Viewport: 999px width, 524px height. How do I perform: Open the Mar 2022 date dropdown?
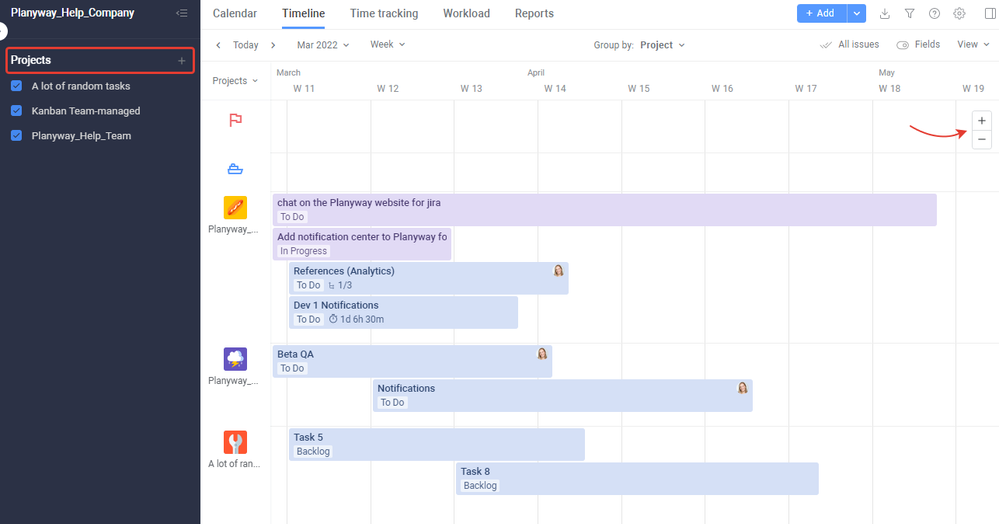pos(323,45)
